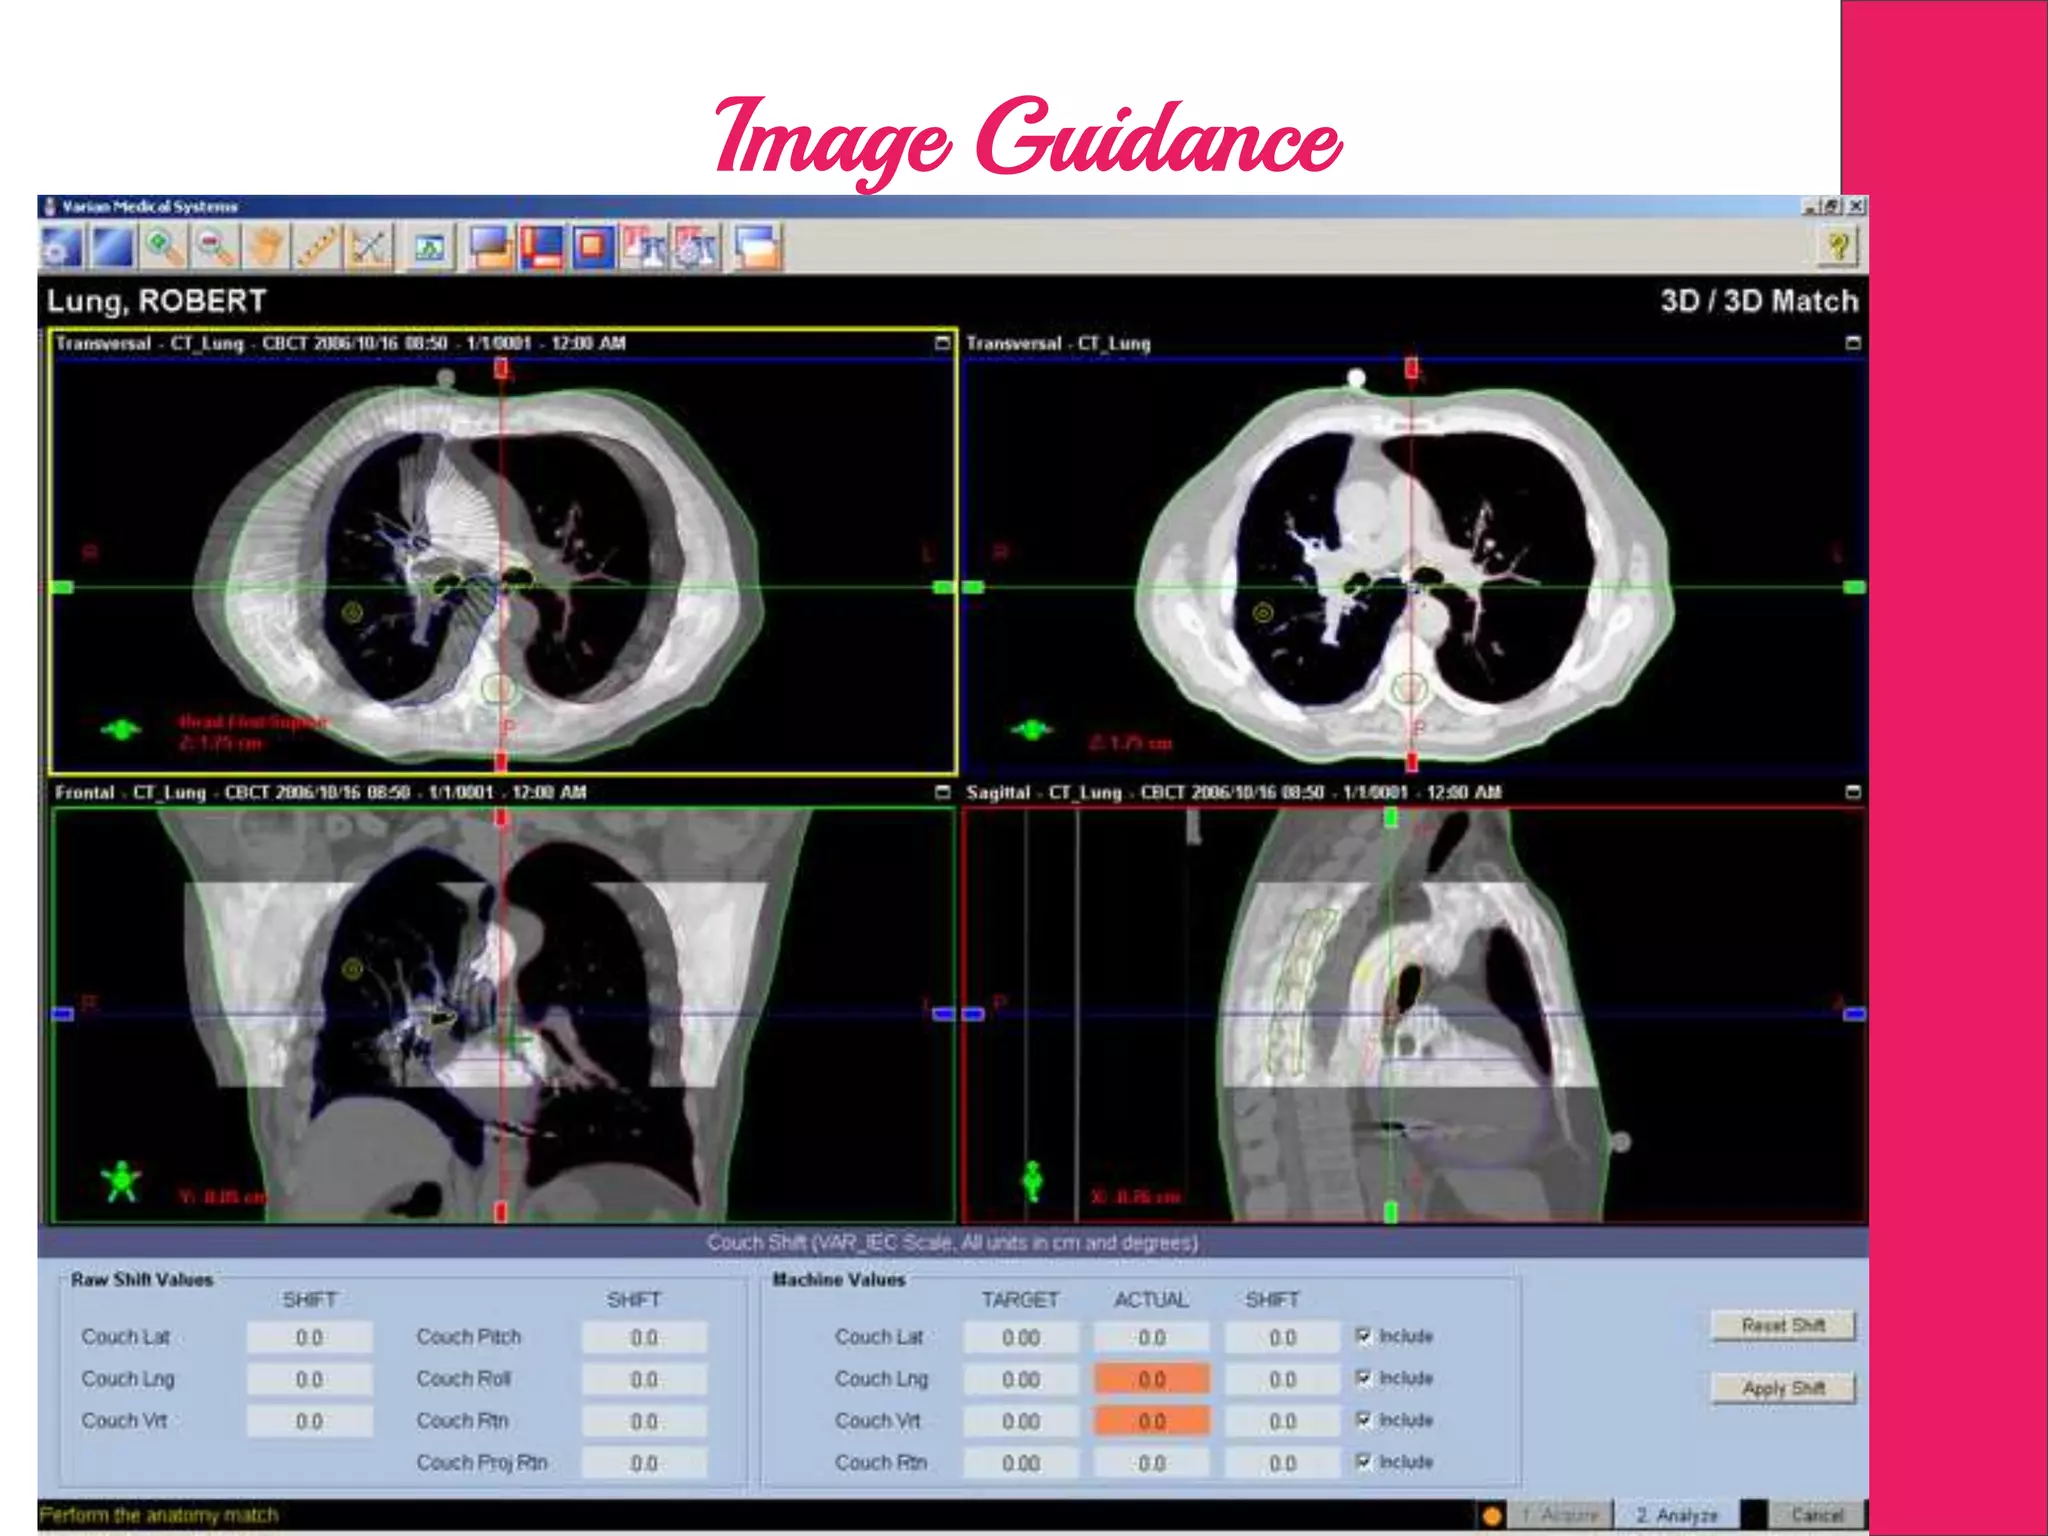Select the Zoom In magnifier tool
The image size is (2048, 1536).
click(x=163, y=247)
